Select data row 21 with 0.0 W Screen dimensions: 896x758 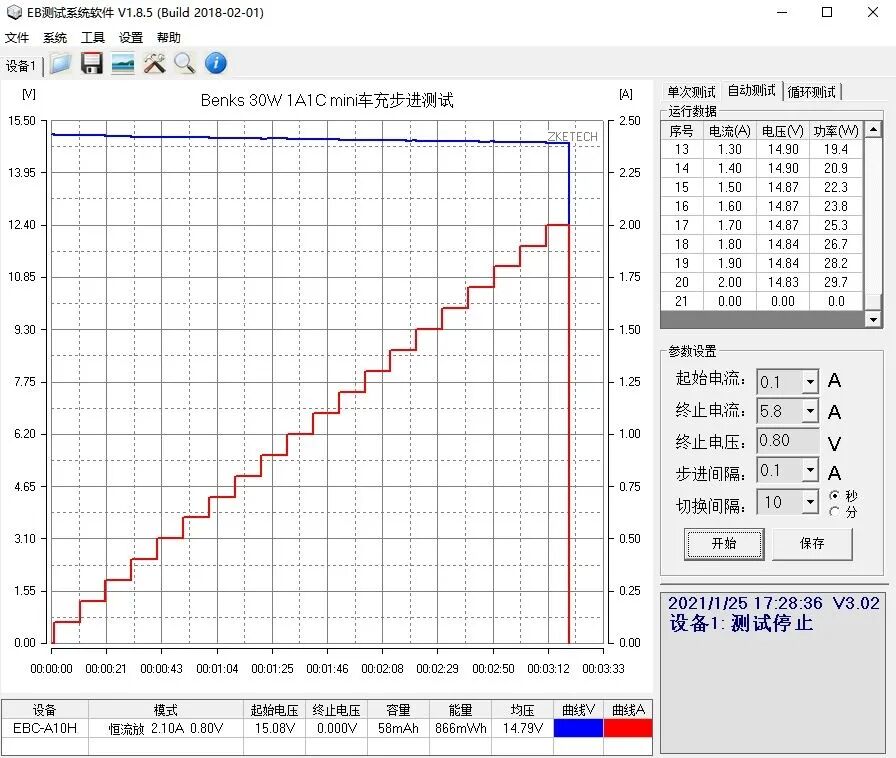(x=762, y=301)
